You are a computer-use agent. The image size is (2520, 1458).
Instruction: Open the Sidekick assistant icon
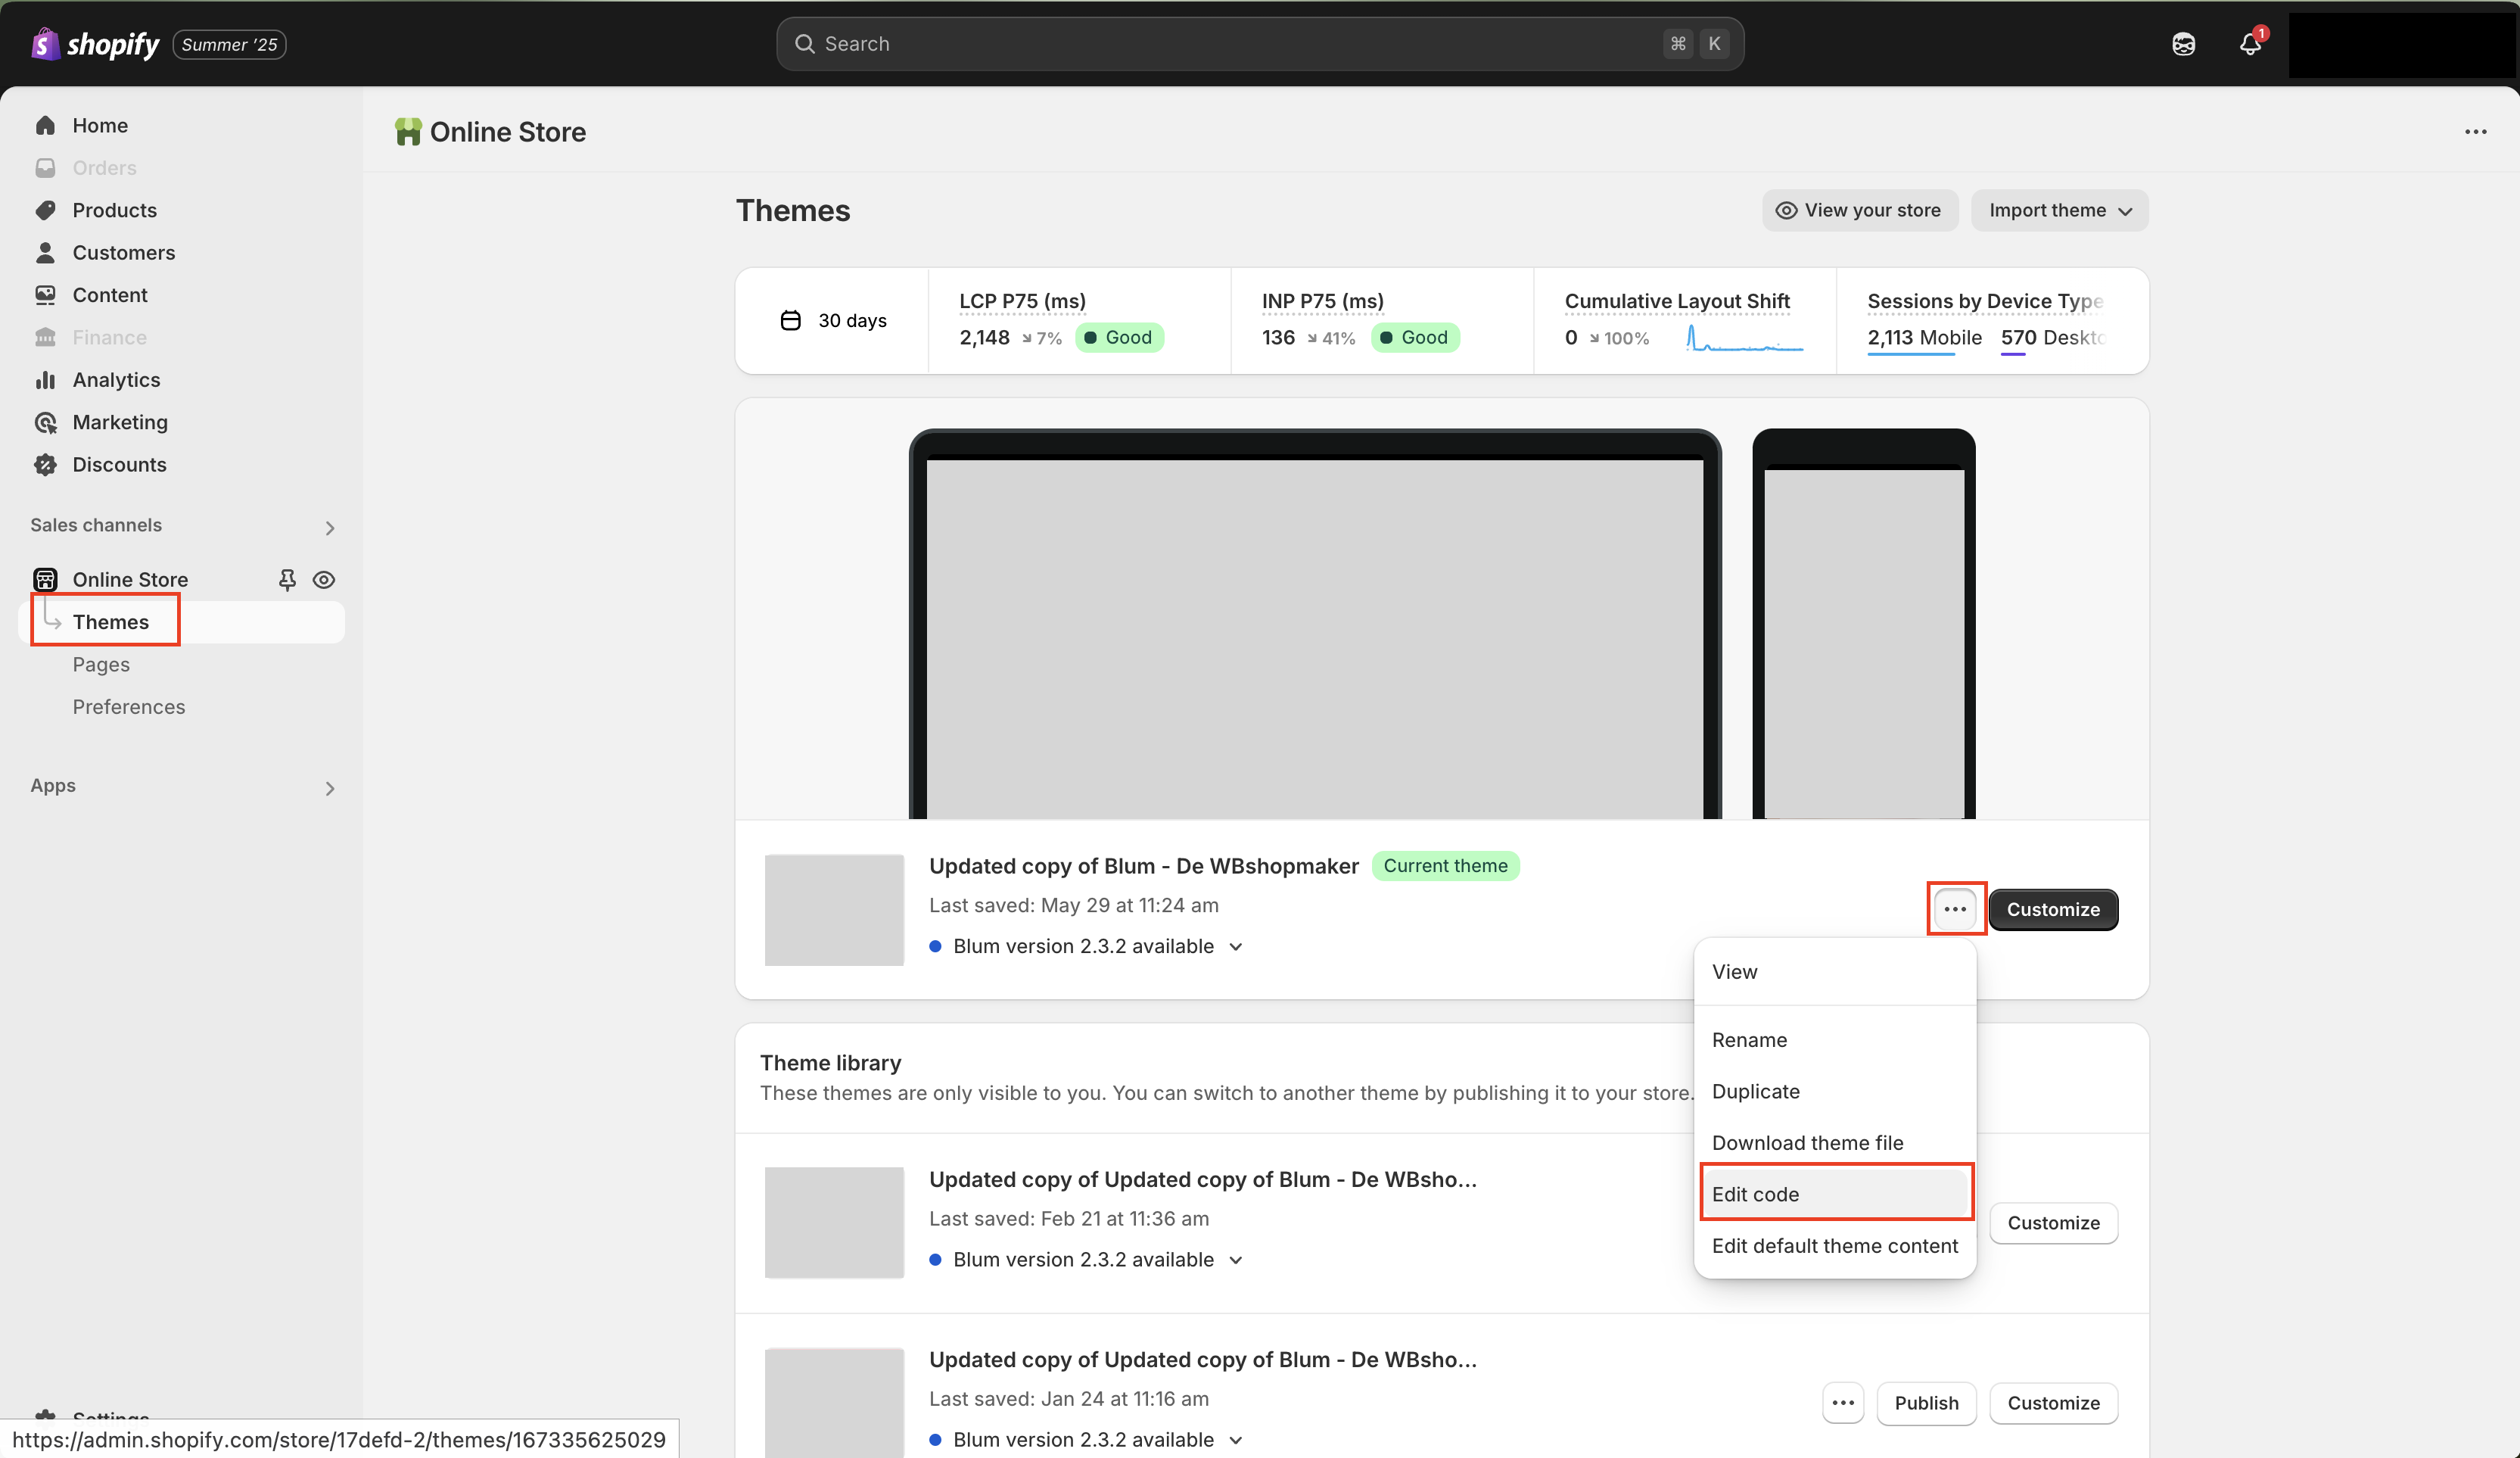pyautogui.click(x=2183, y=44)
